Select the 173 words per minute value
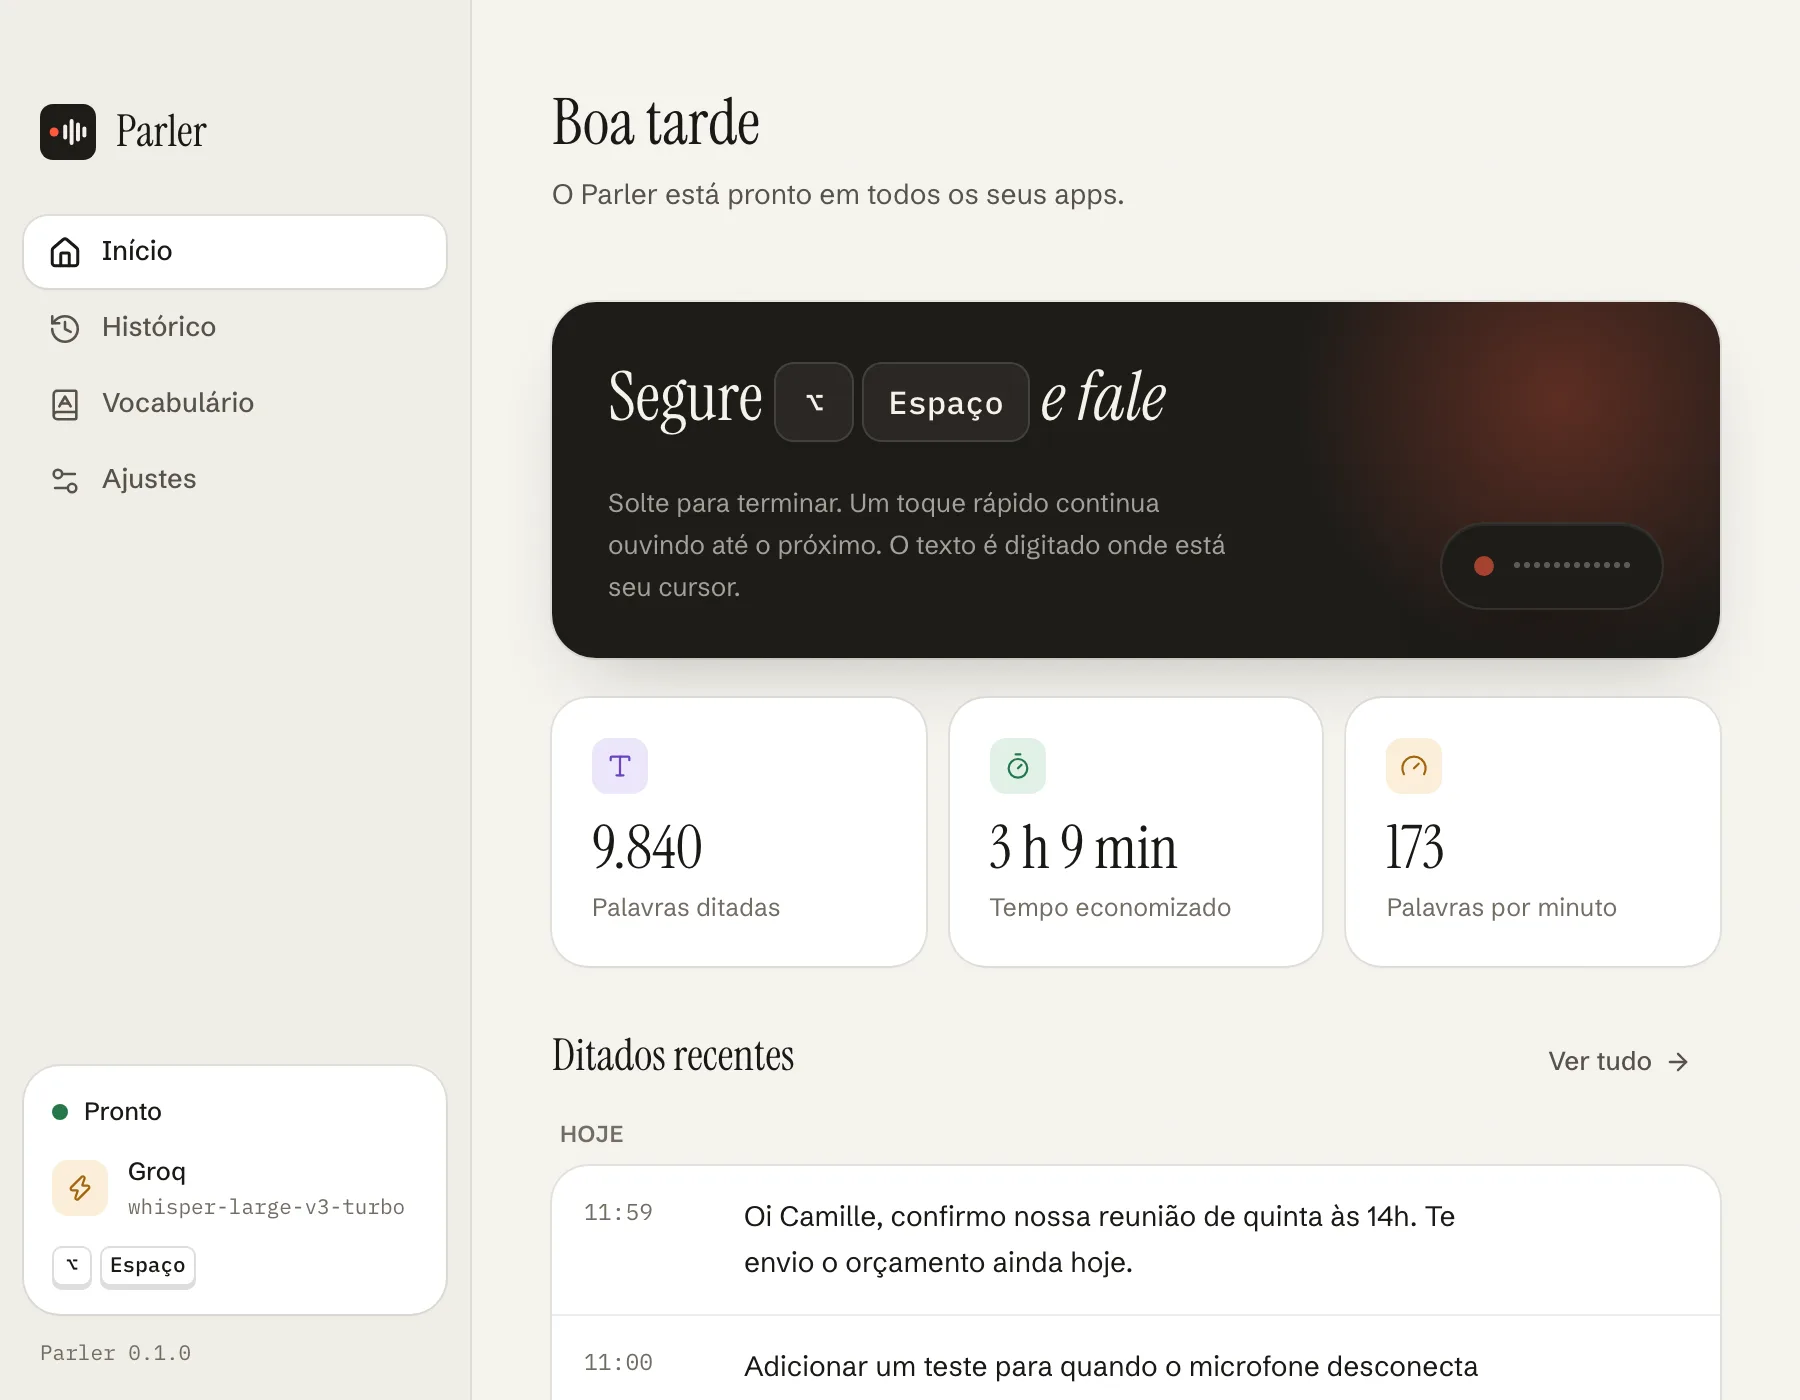This screenshot has width=1800, height=1400. pyautogui.click(x=1415, y=848)
